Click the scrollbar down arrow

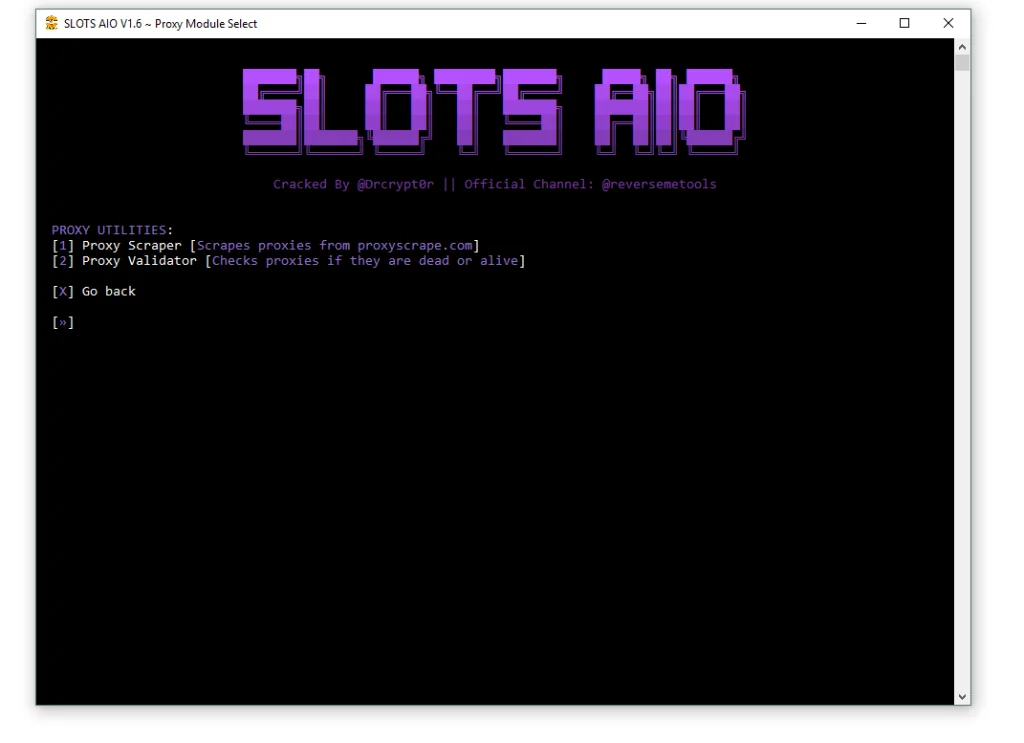(x=962, y=697)
